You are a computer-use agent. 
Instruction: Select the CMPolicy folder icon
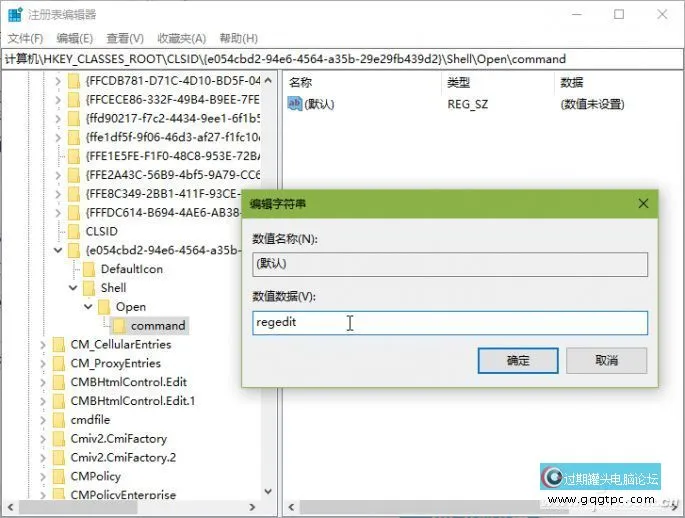point(59,476)
